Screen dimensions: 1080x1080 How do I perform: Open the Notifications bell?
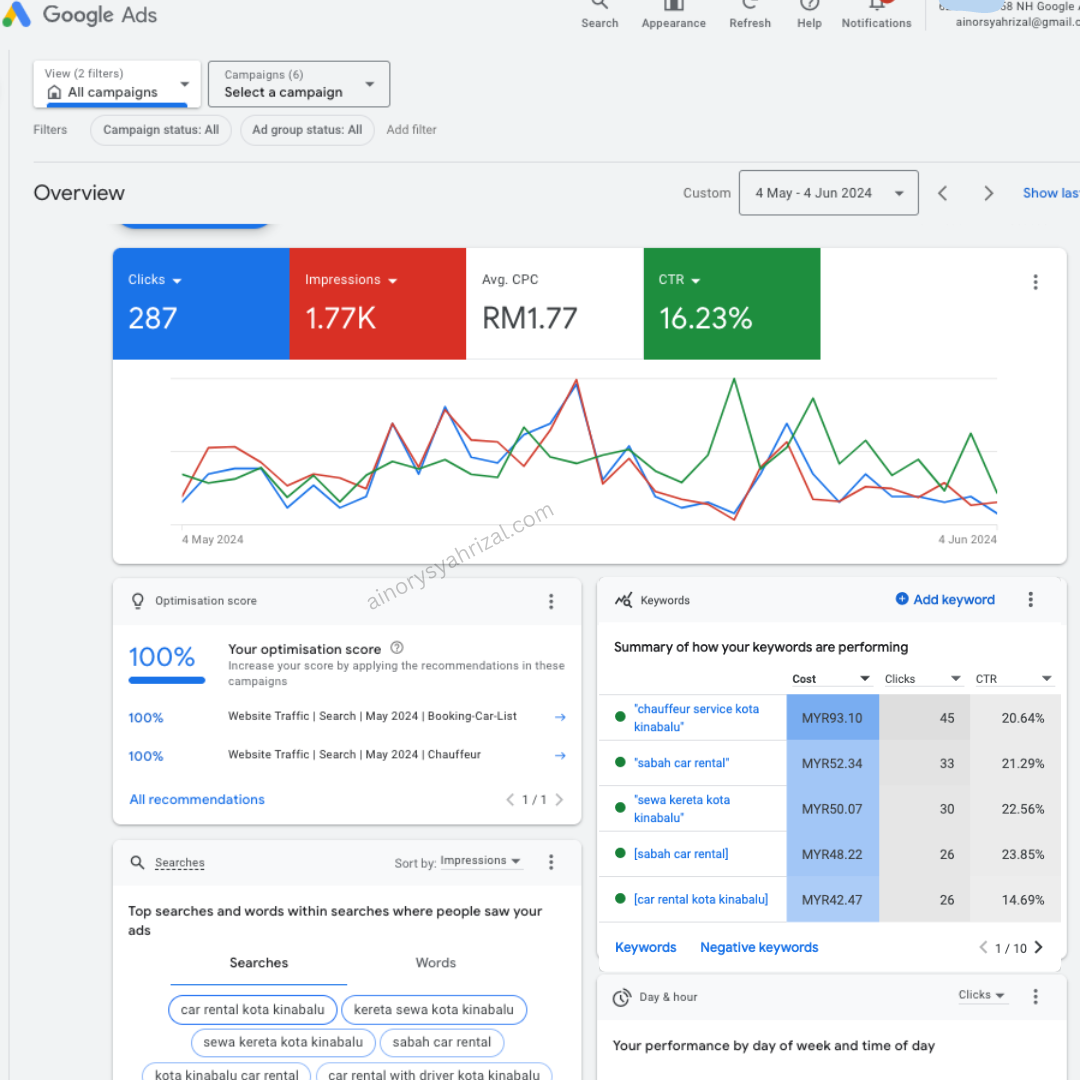[x=876, y=6]
